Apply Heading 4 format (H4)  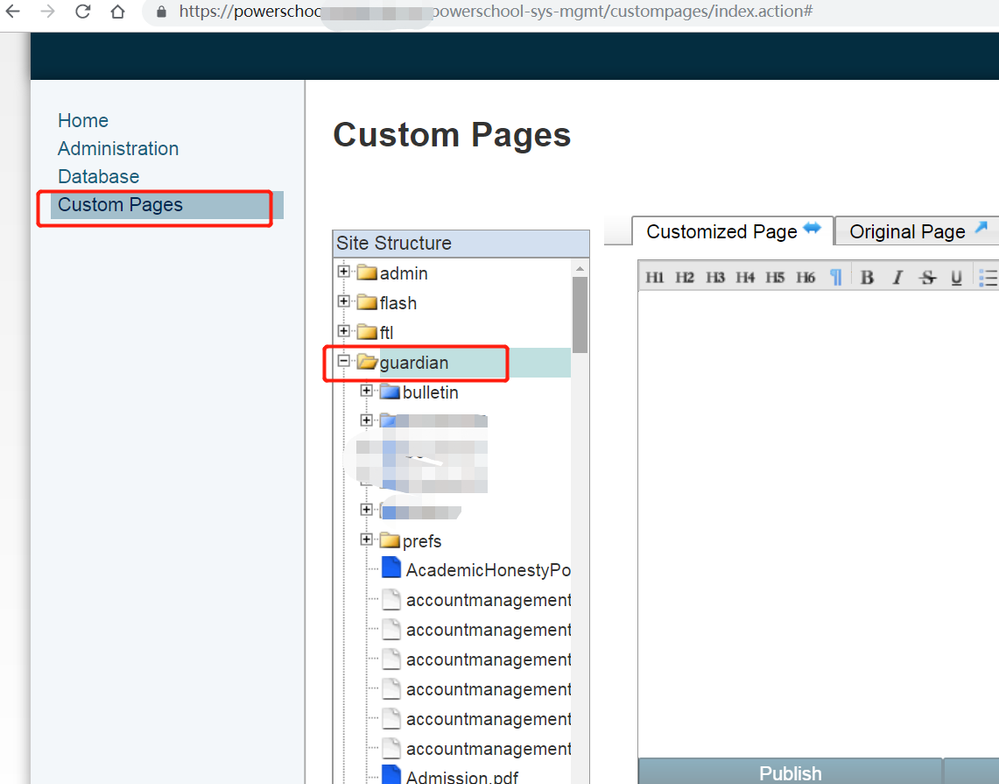(x=745, y=278)
